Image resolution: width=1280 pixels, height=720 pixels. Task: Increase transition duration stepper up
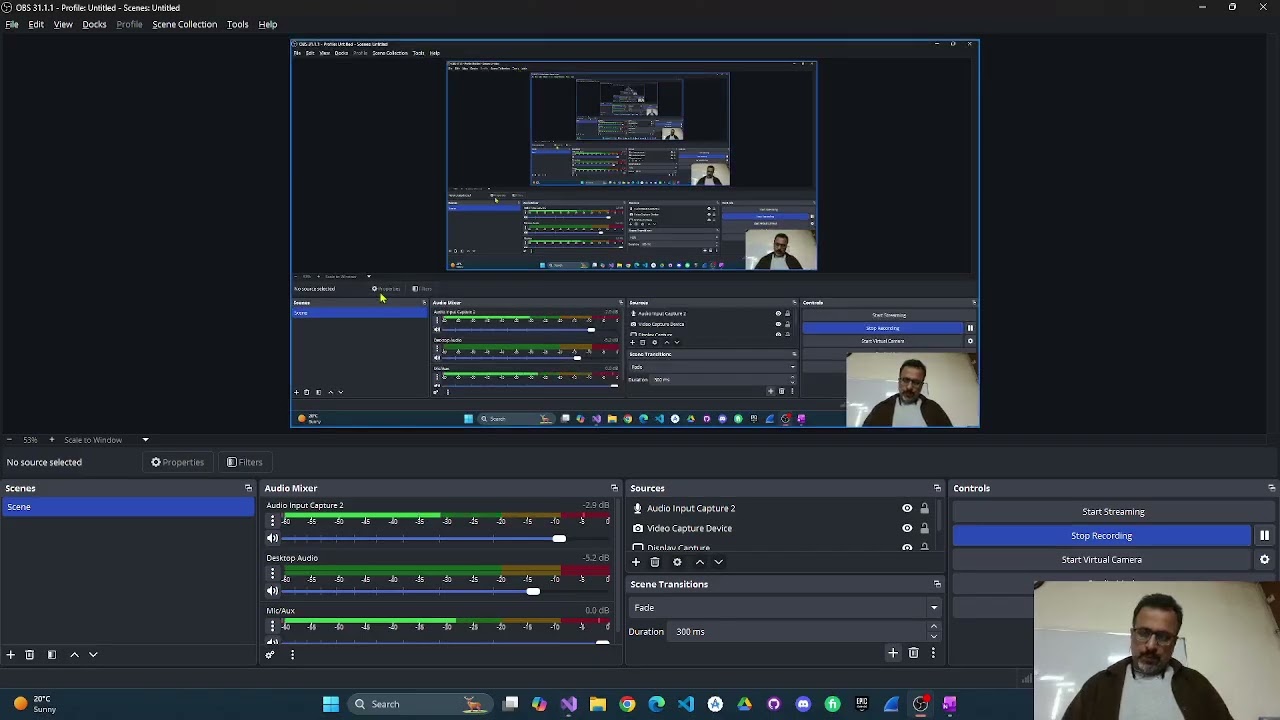coord(934,627)
